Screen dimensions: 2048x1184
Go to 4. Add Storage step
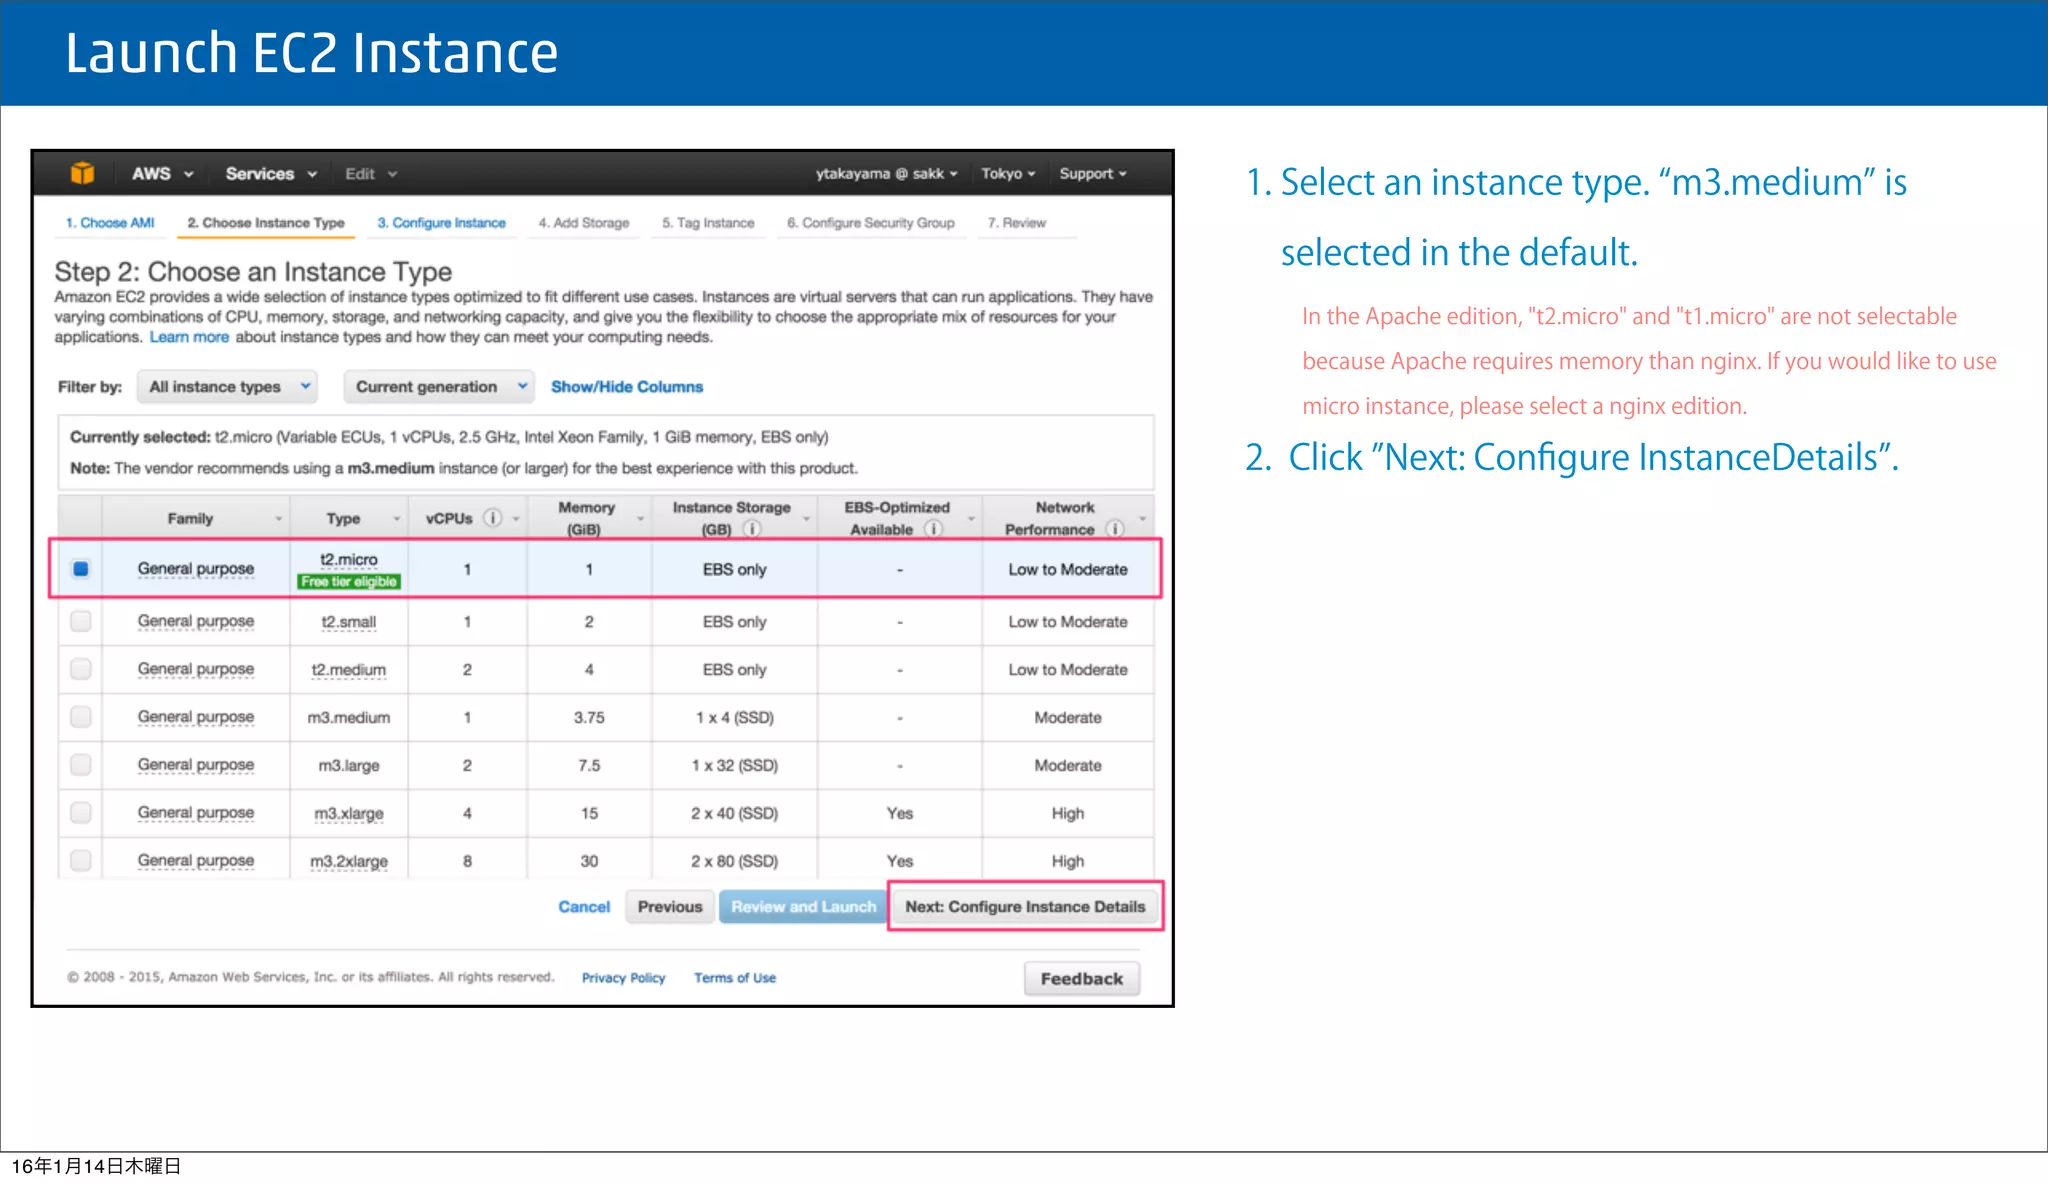click(584, 223)
